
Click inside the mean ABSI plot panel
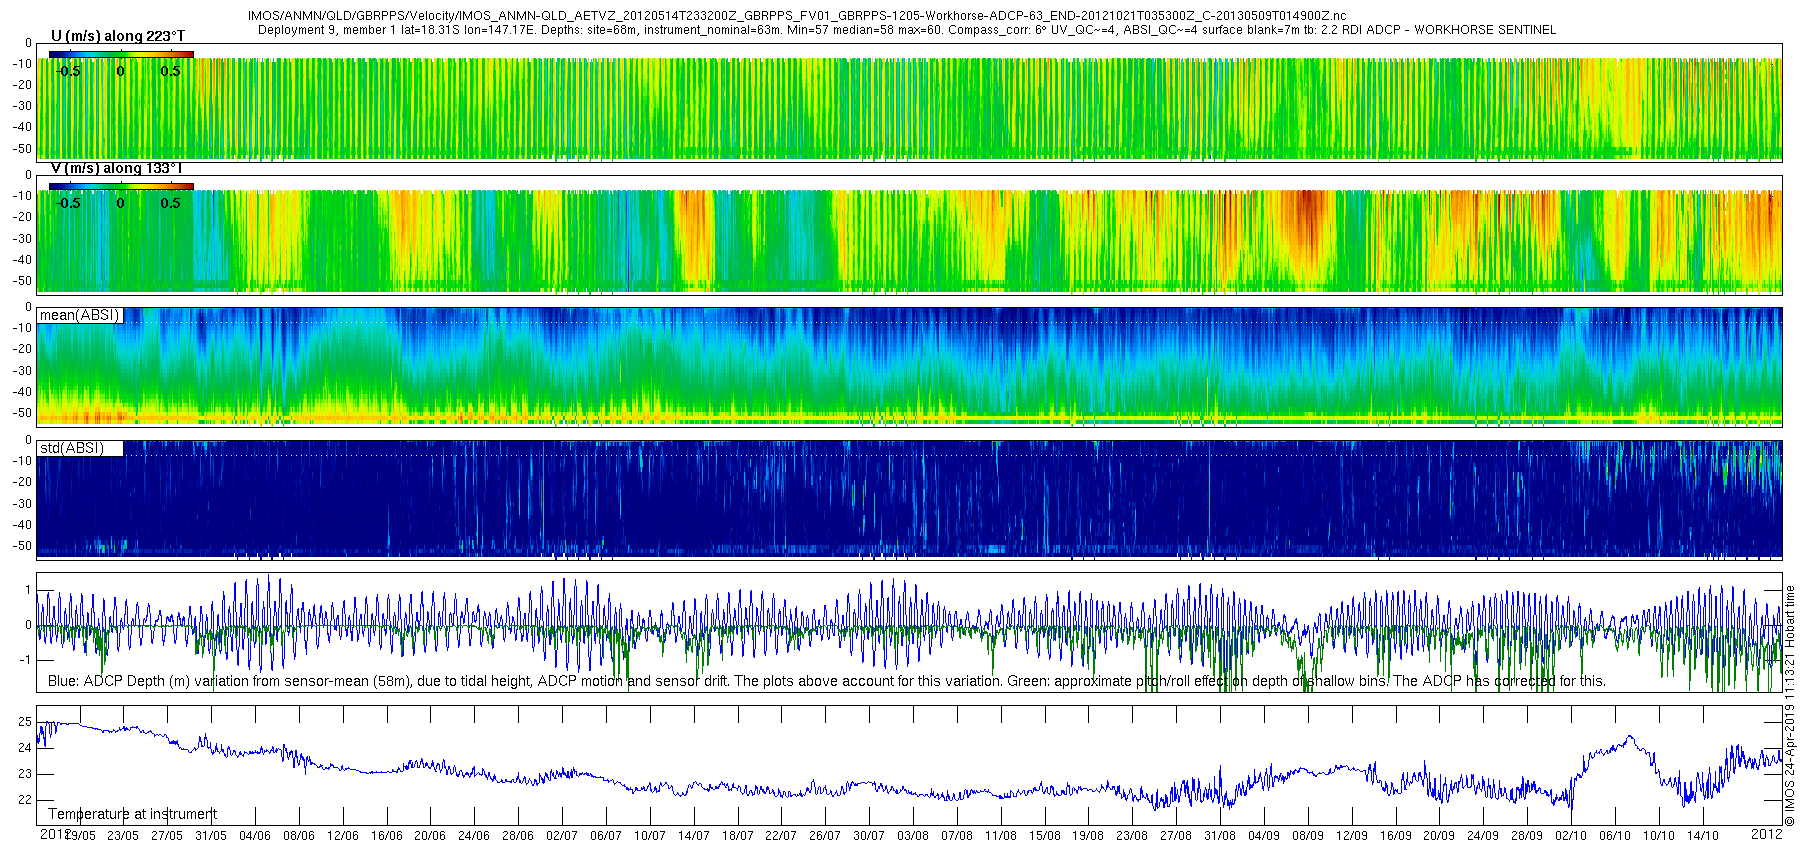[909, 367]
